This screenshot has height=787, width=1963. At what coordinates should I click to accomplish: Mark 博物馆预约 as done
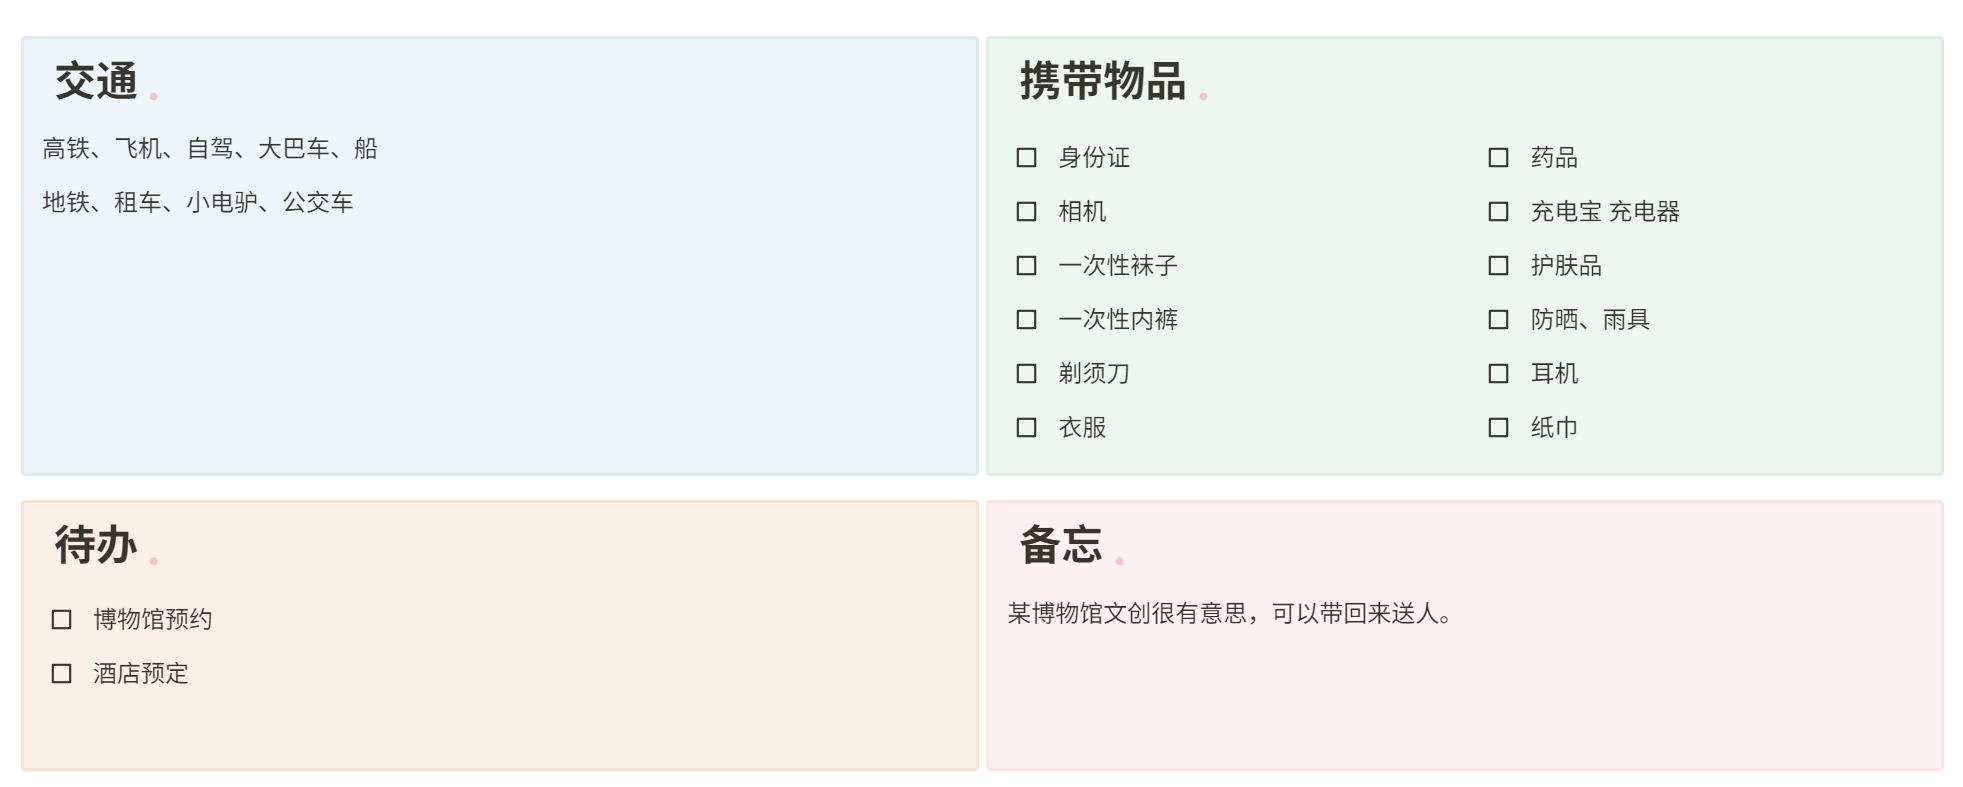[62, 620]
